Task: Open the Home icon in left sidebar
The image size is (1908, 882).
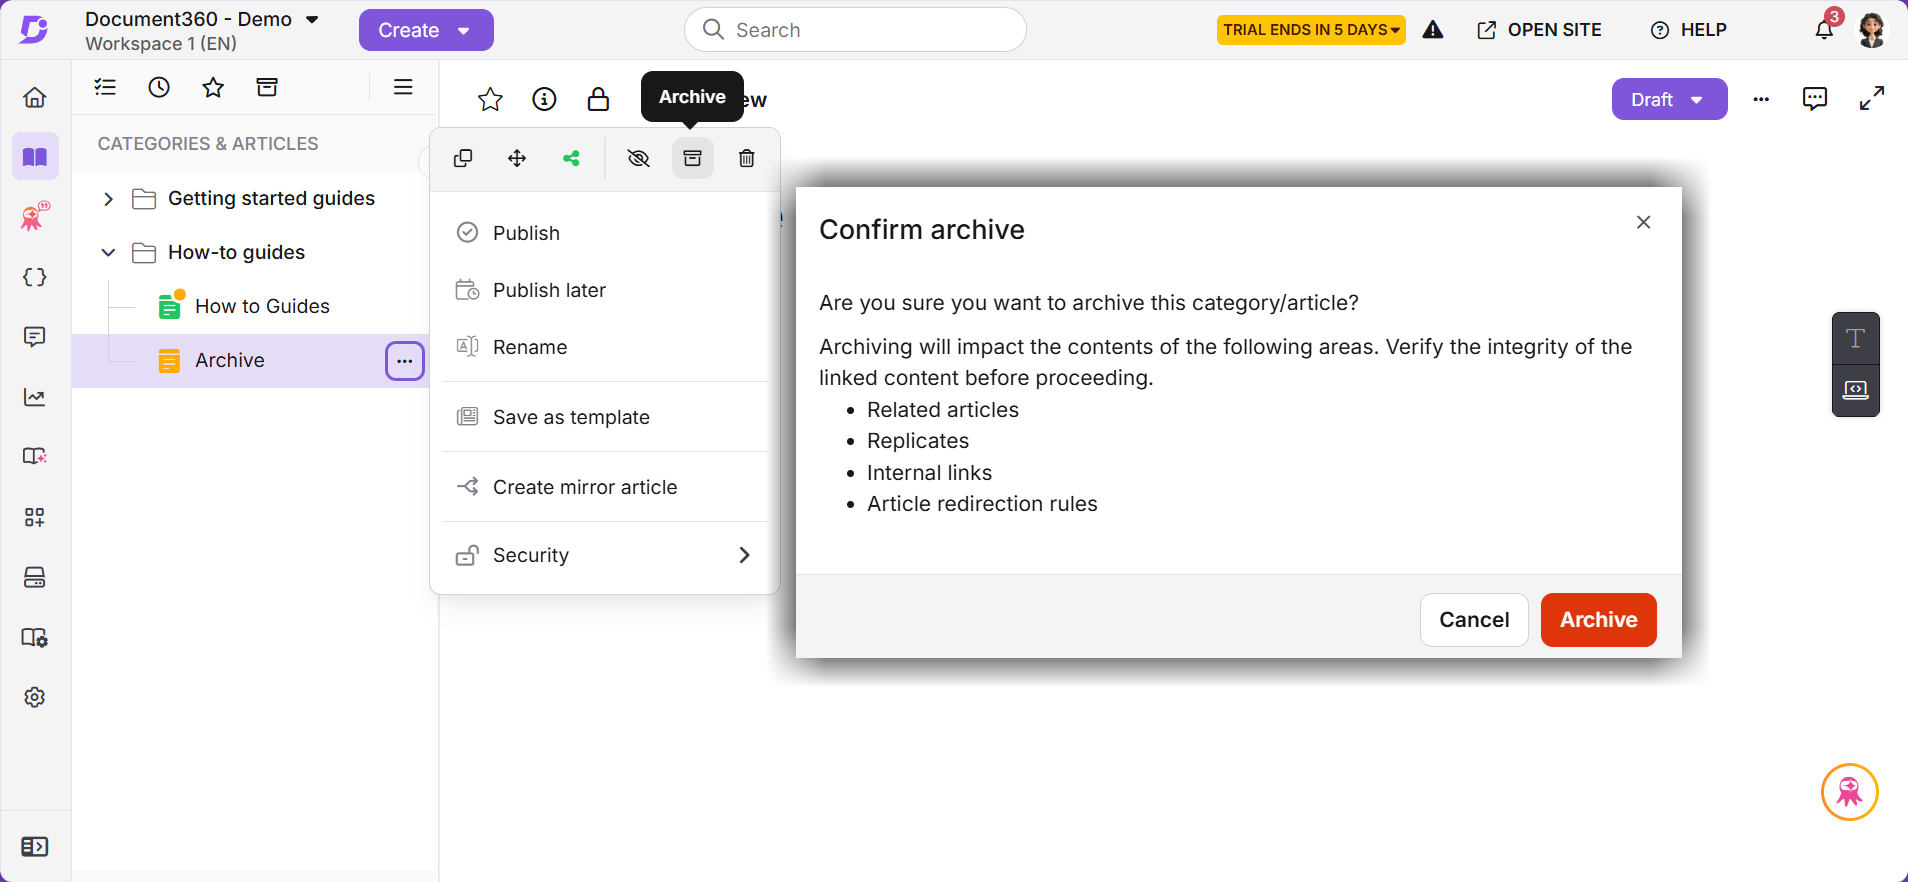Action: coord(35,97)
